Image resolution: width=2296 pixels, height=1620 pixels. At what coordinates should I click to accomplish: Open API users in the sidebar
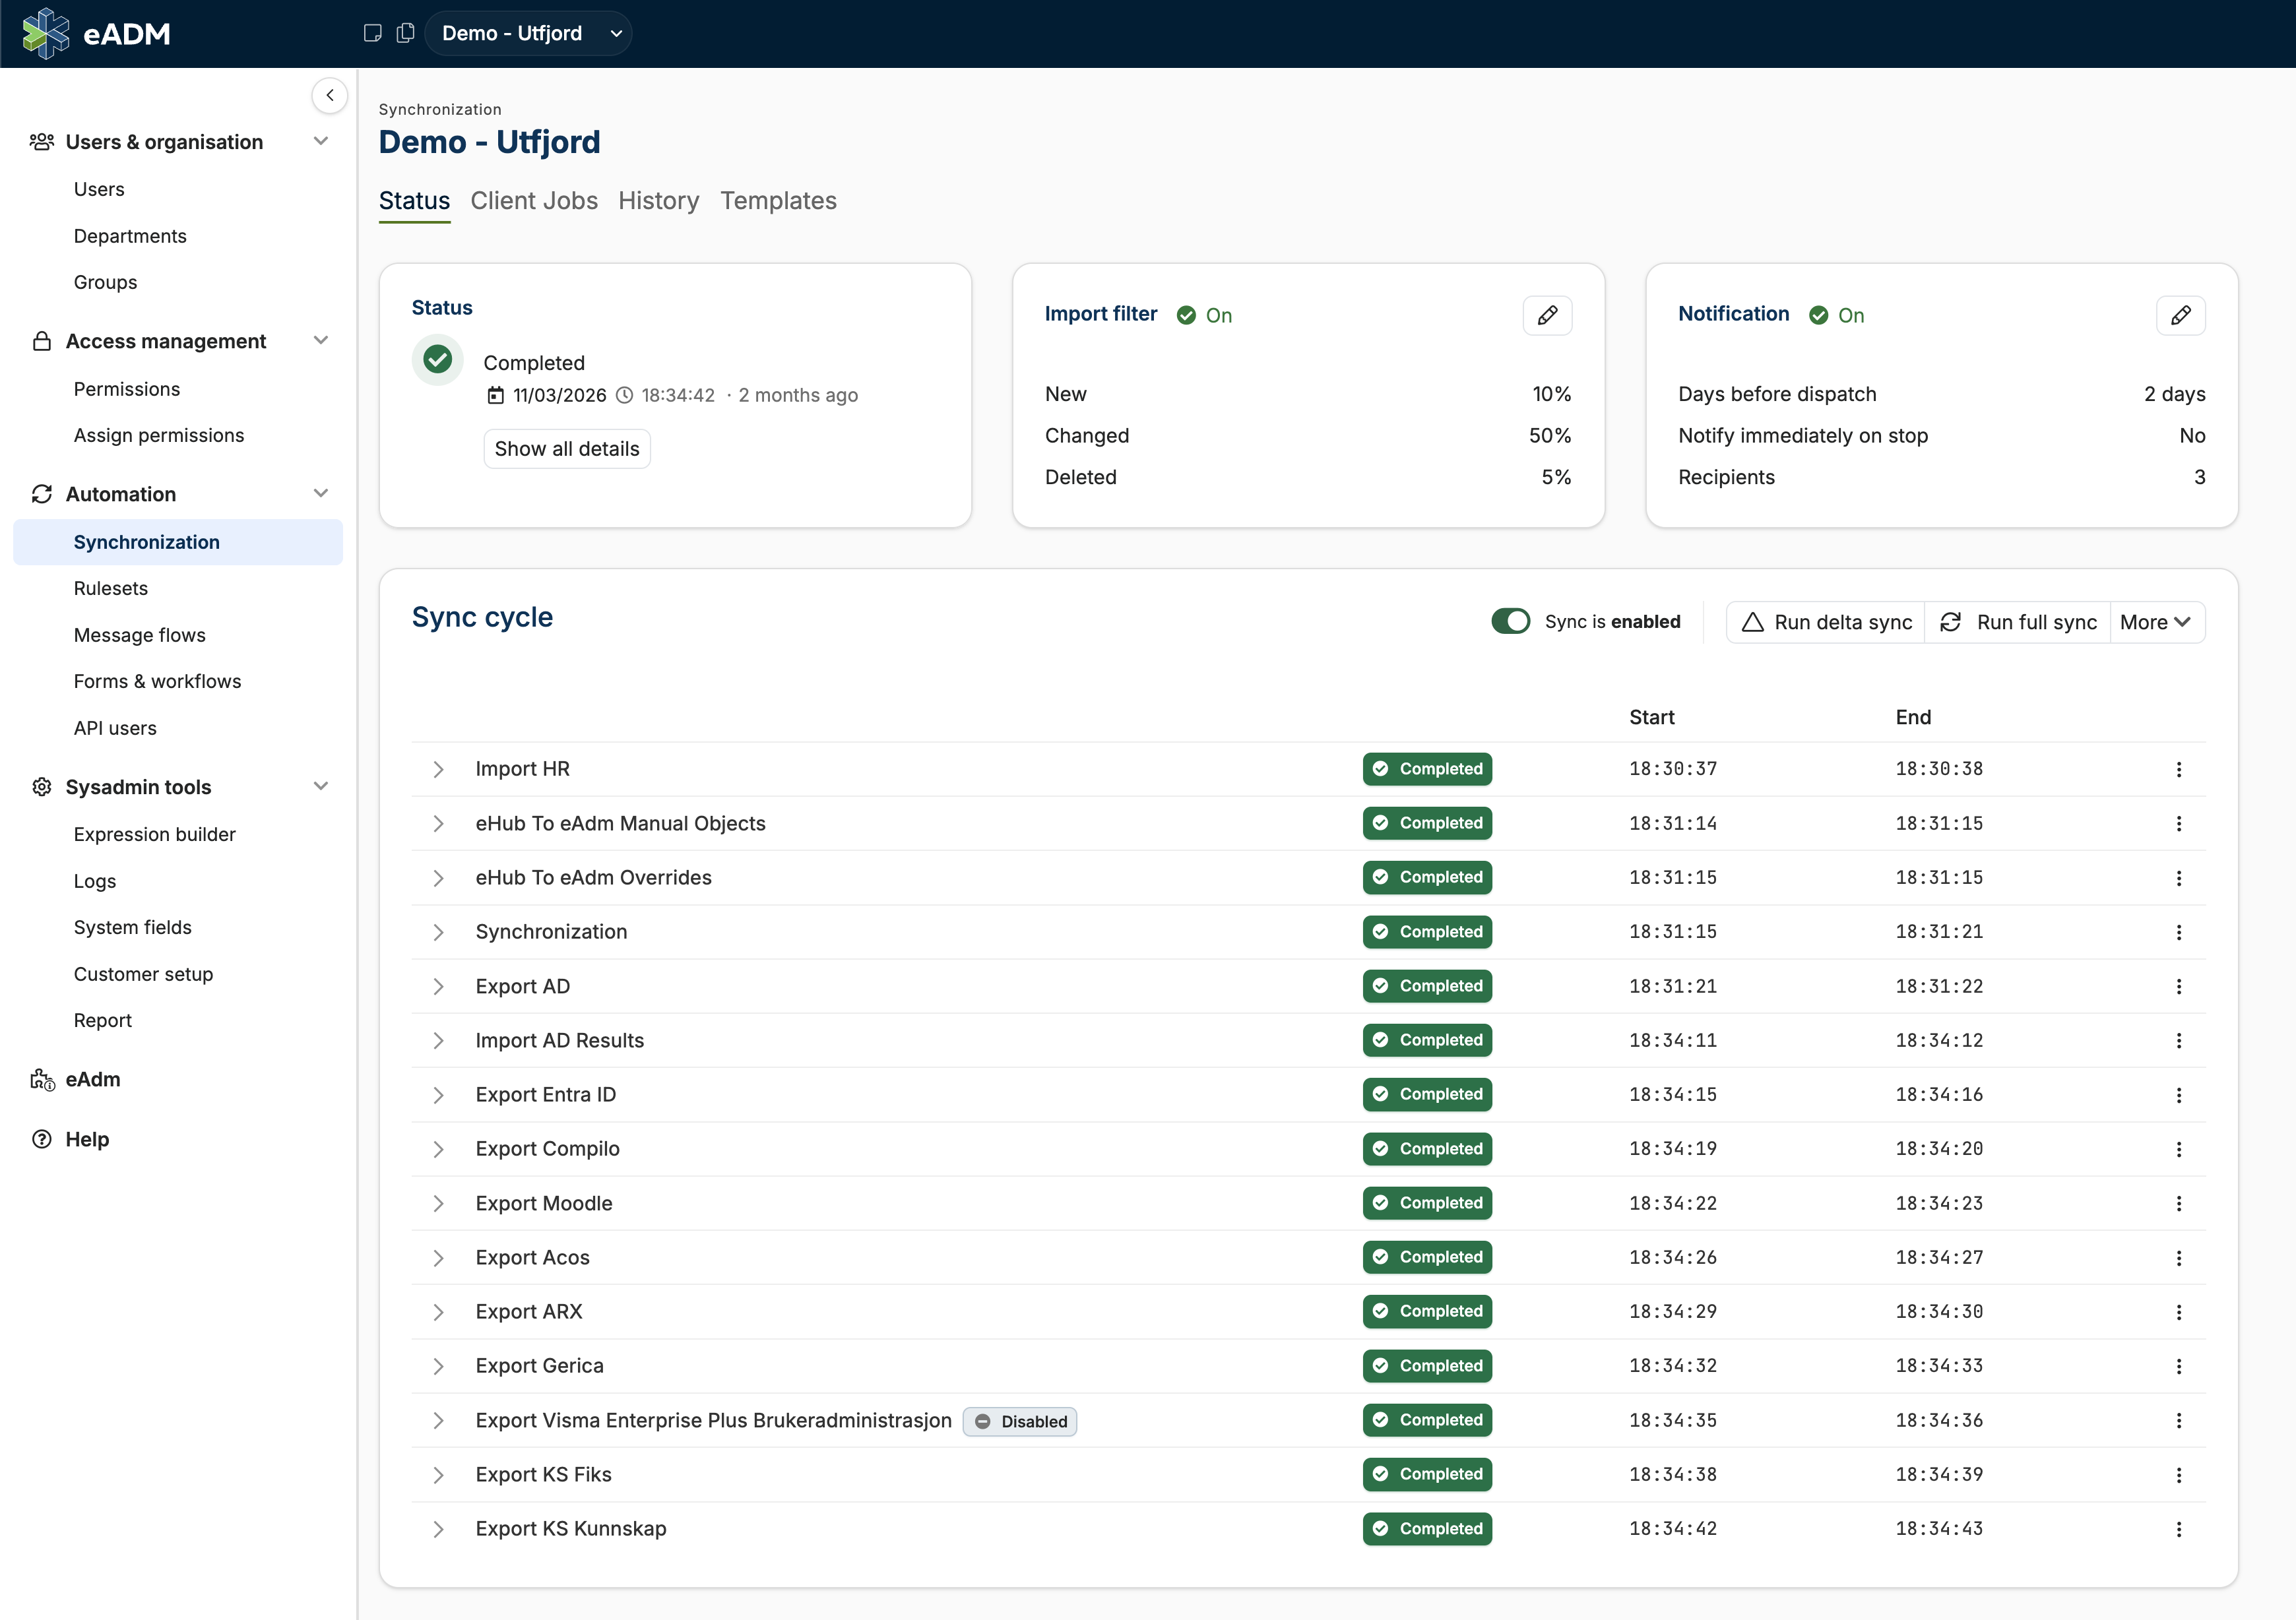pyautogui.click(x=115, y=728)
